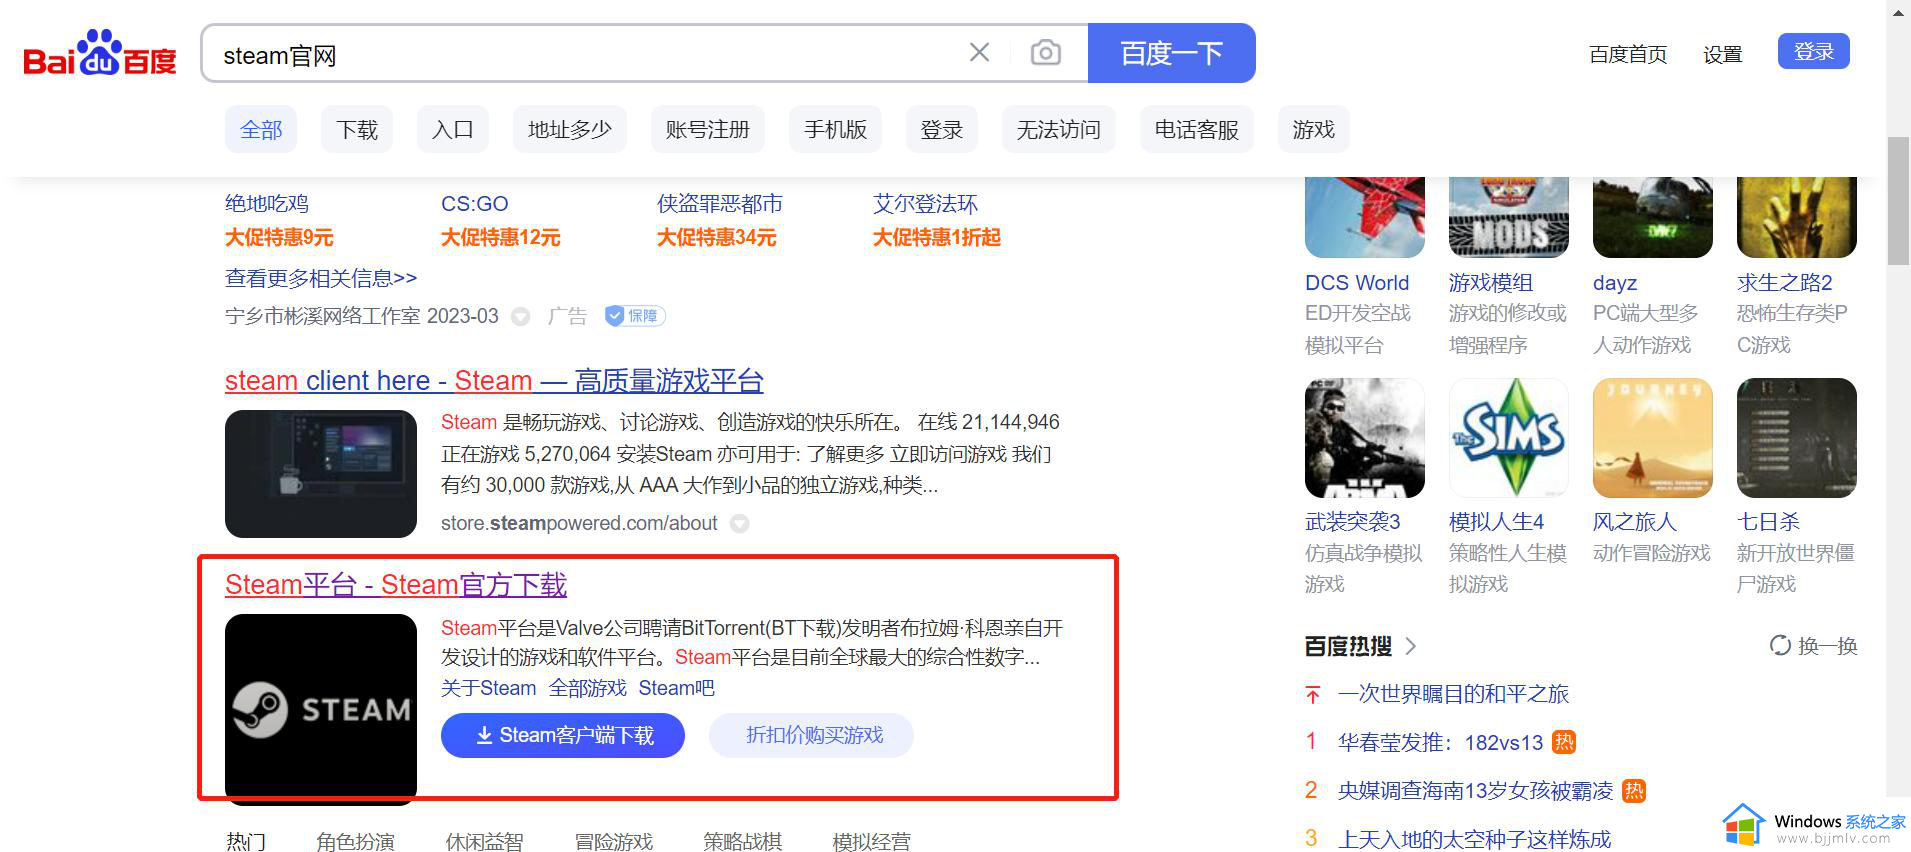The width and height of the screenshot is (1911, 852).
Task: Open 全部游戏 sub-link
Action: [x=588, y=688]
